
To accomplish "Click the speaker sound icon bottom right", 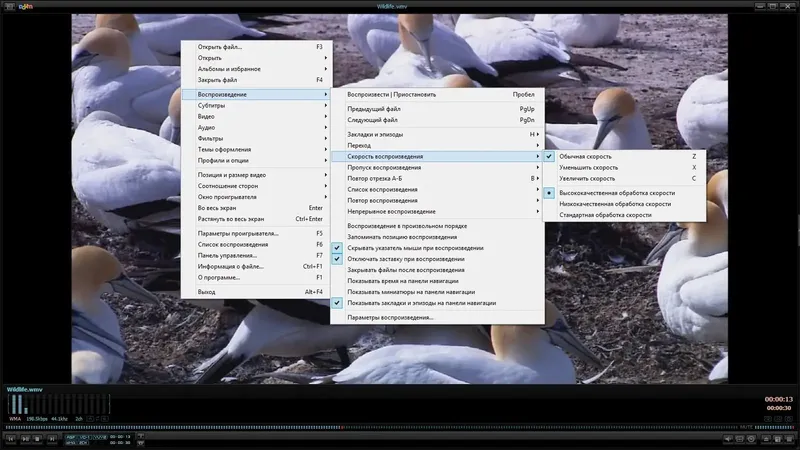I will (728, 439).
